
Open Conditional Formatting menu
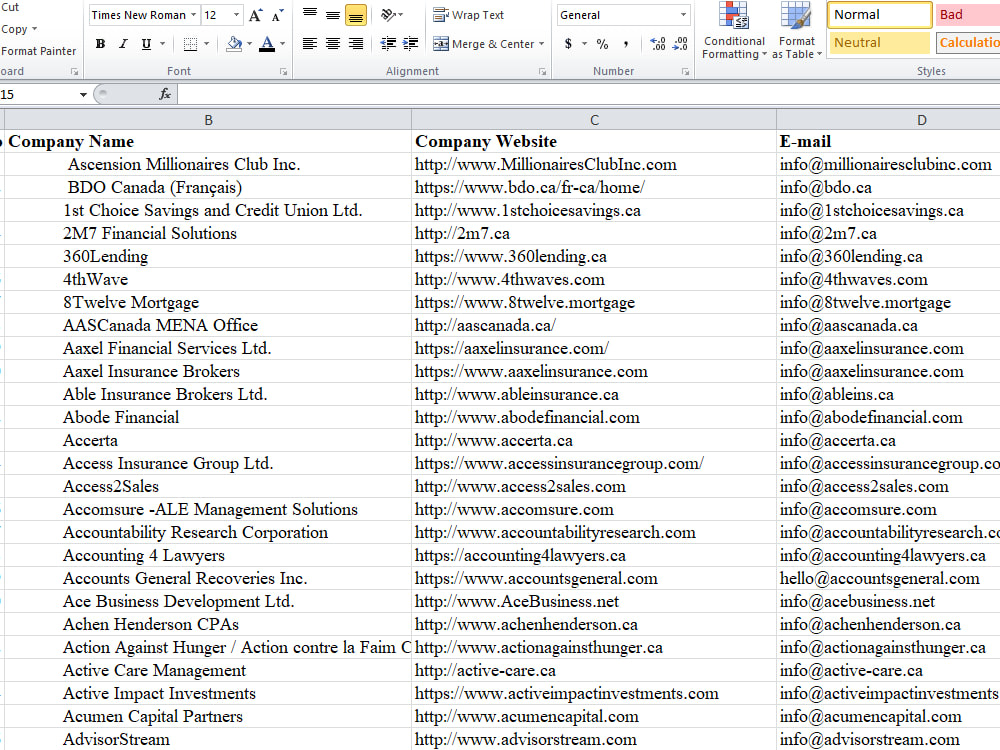point(734,31)
